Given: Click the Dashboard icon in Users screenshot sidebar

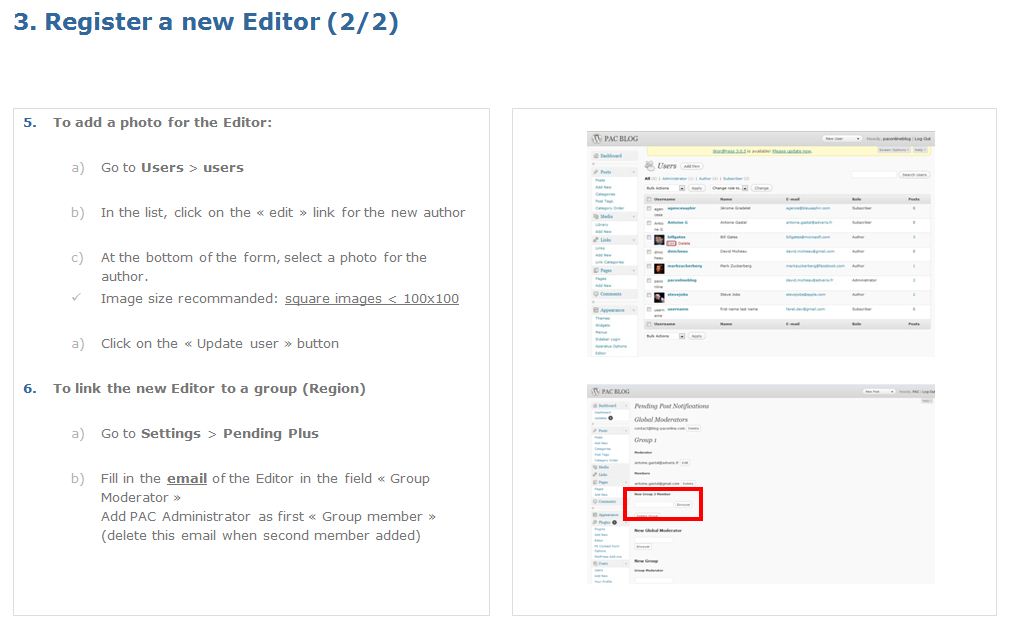Looking at the screenshot, I should pos(595,155).
